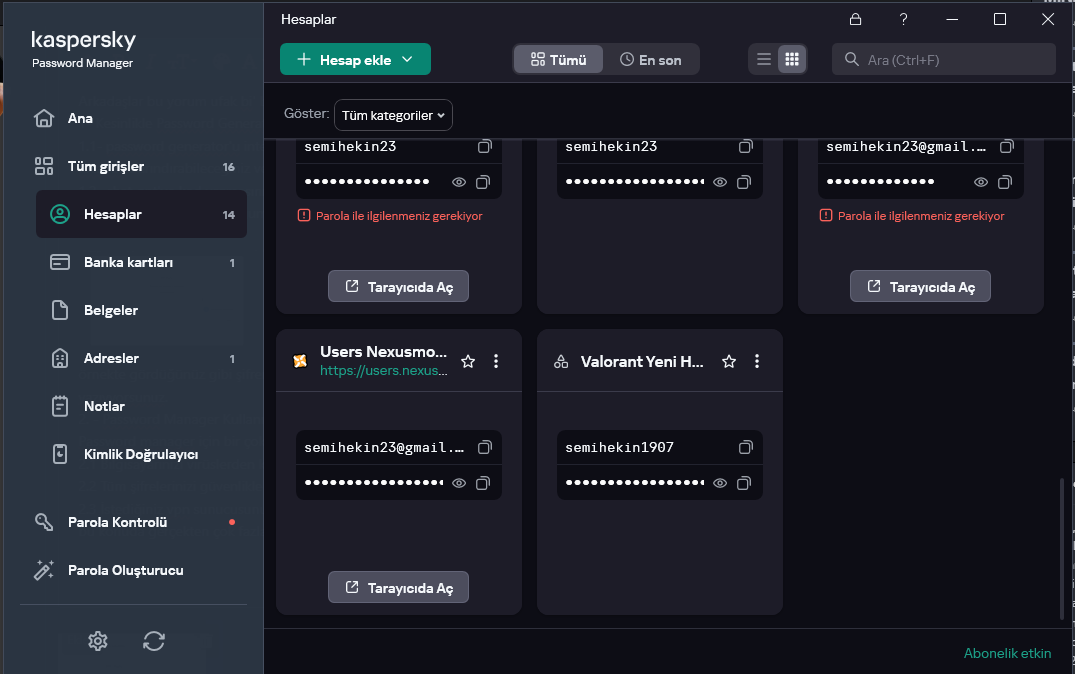Open Kimlik Doğrulayıcı section
Image resolution: width=1075 pixels, height=674 pixels.
point(141,455)
